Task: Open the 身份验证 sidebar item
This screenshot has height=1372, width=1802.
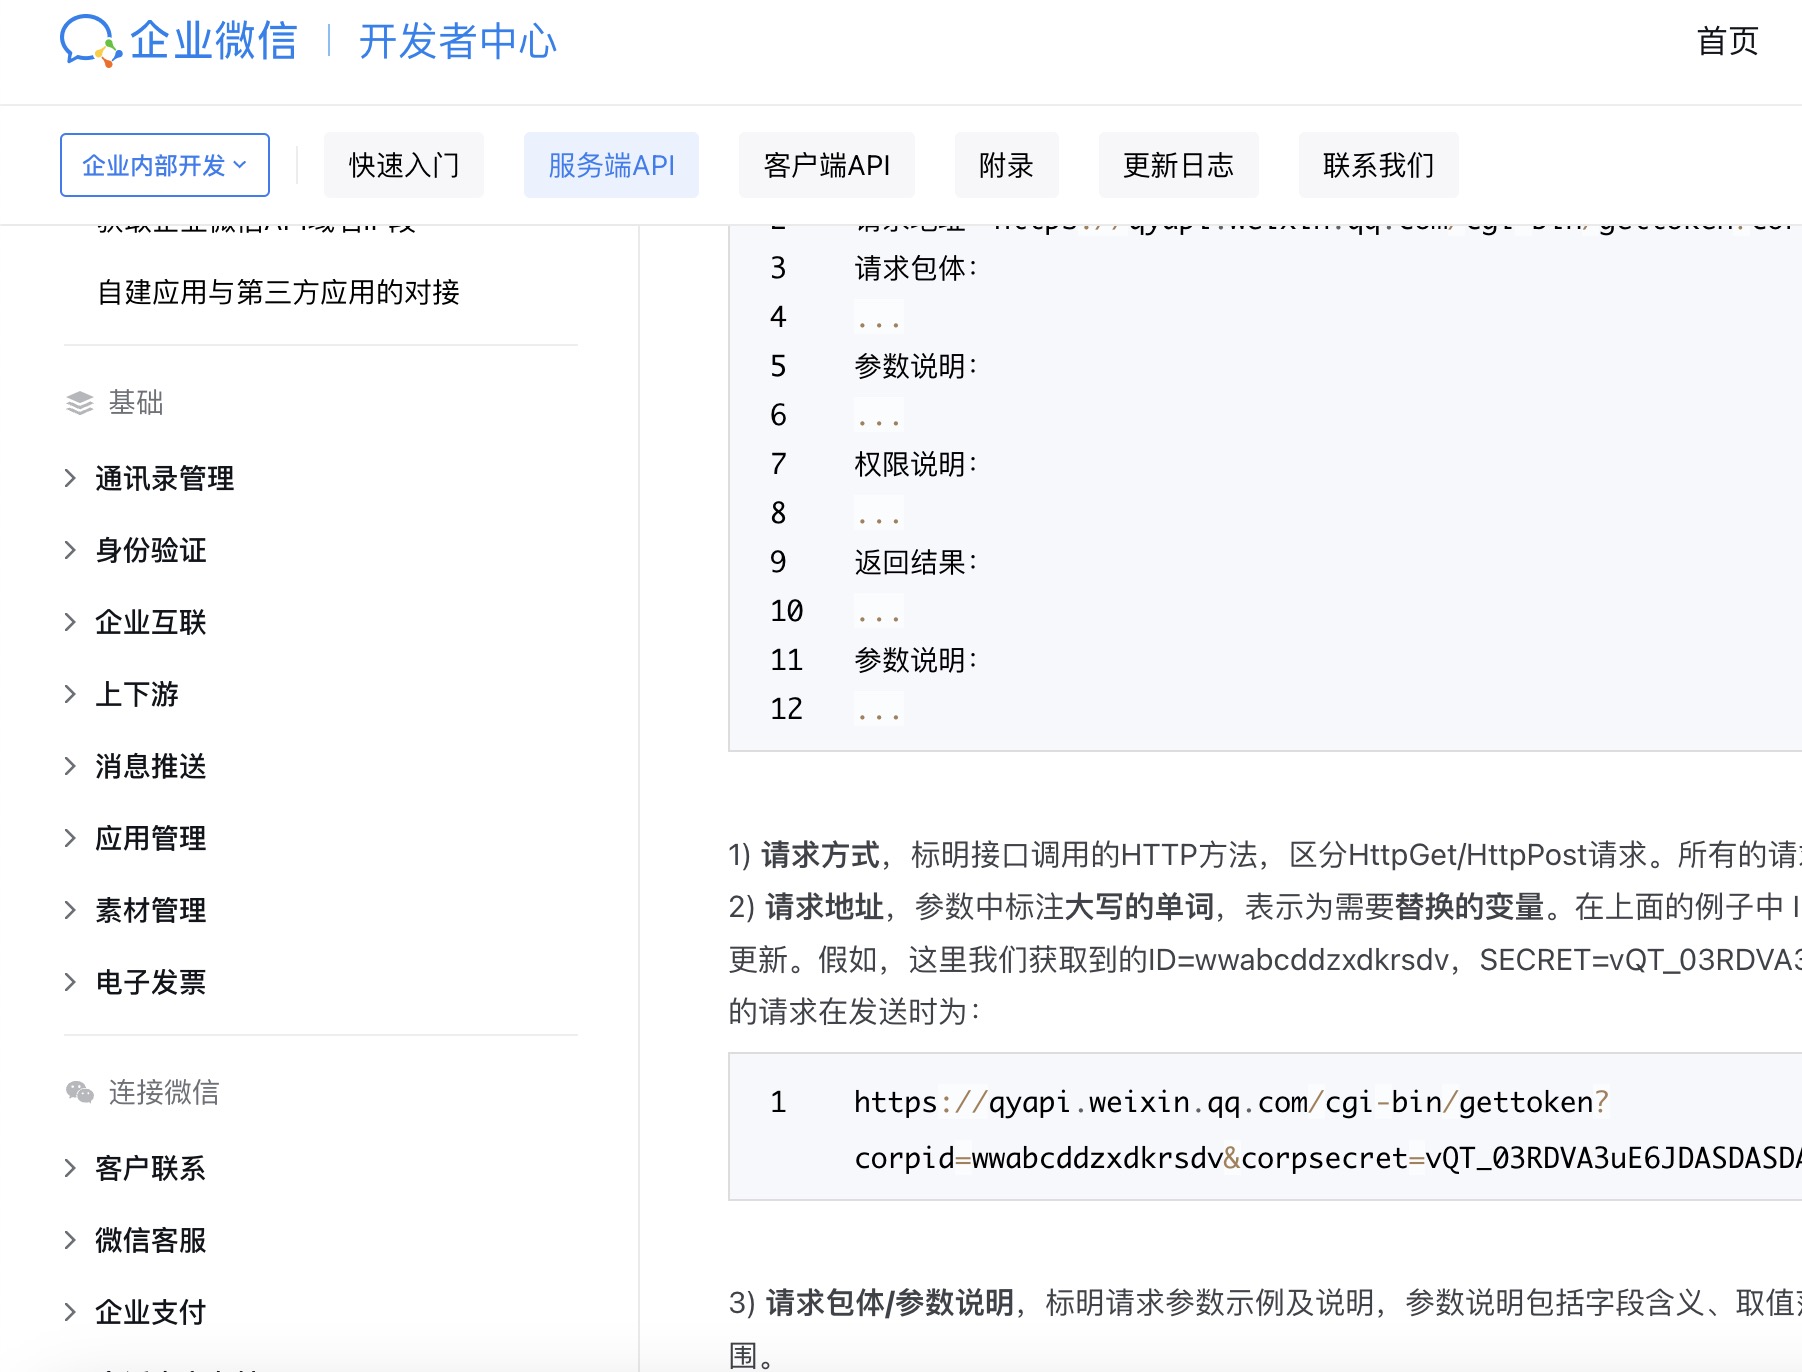Action: tap(151, 550)
